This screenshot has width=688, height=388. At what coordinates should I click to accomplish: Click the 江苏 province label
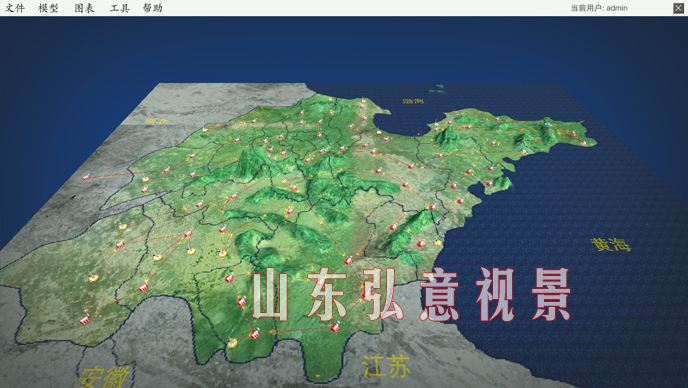(x=387, y=366)
